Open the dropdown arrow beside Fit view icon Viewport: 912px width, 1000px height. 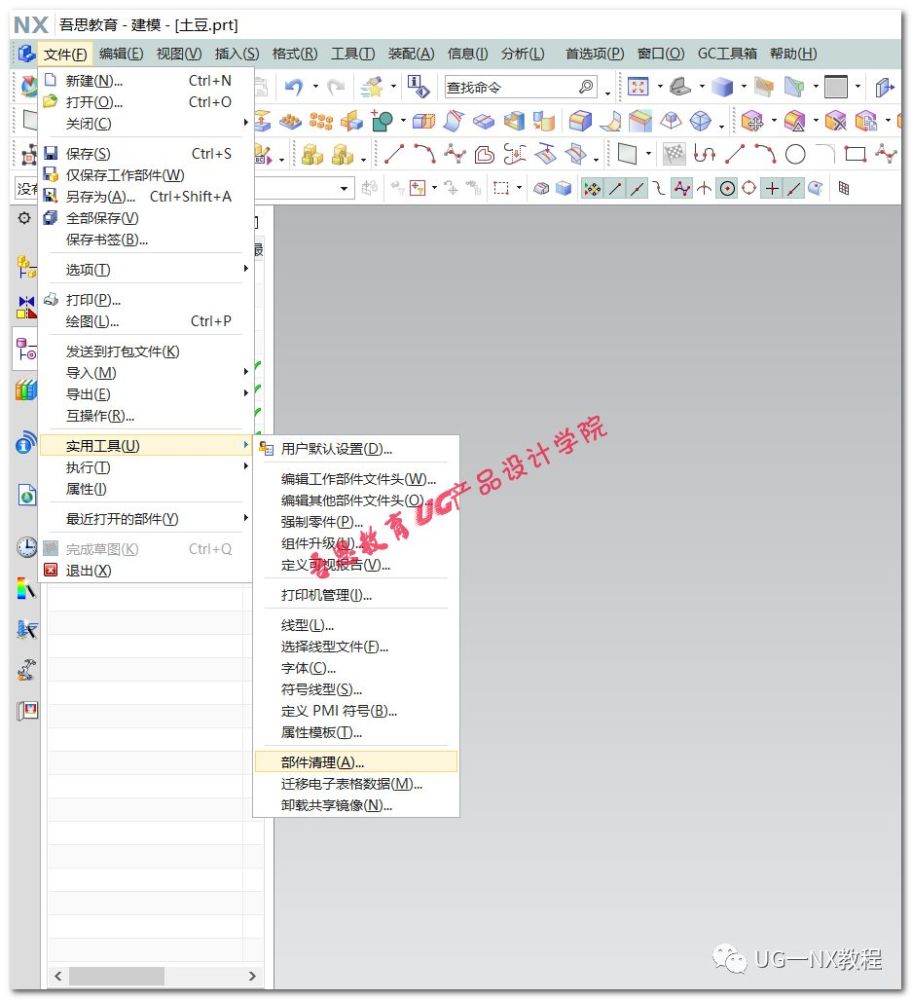(660, 85)
